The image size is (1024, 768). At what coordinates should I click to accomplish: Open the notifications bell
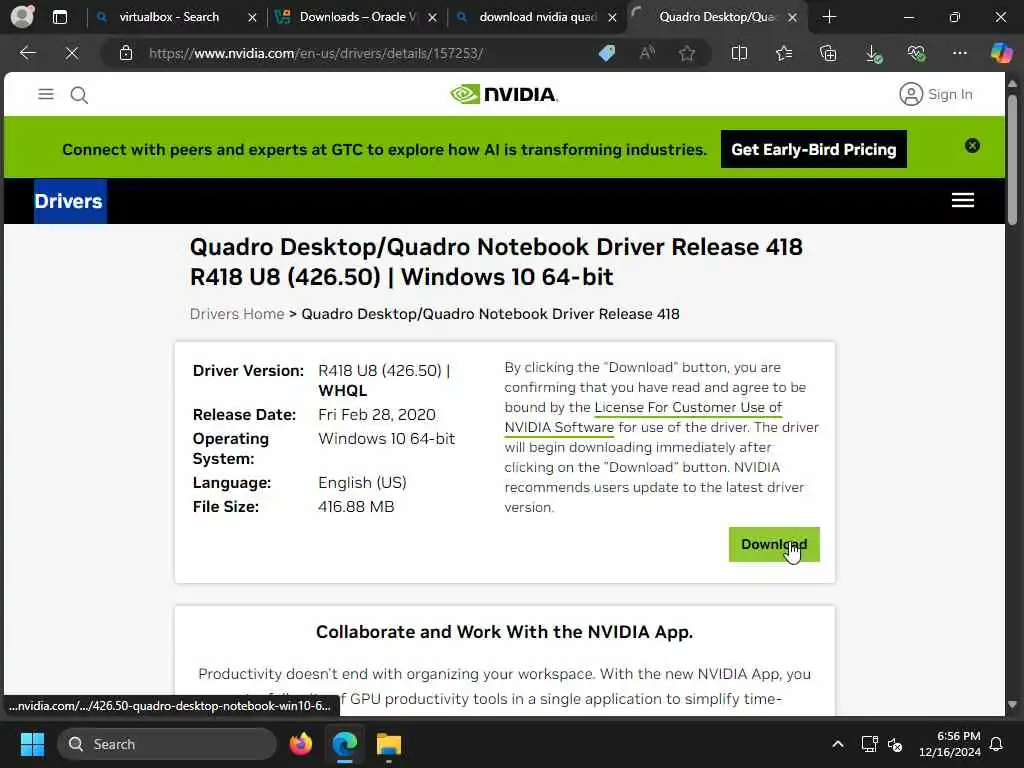pyautogui.click(x=997, y=744)
